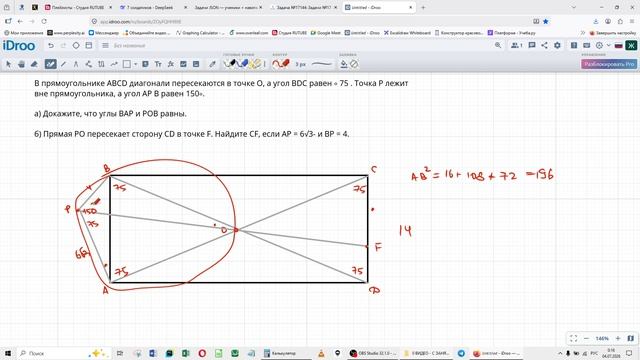
Task: Bookmark this page with the star
Action: [x=546, y=21]
